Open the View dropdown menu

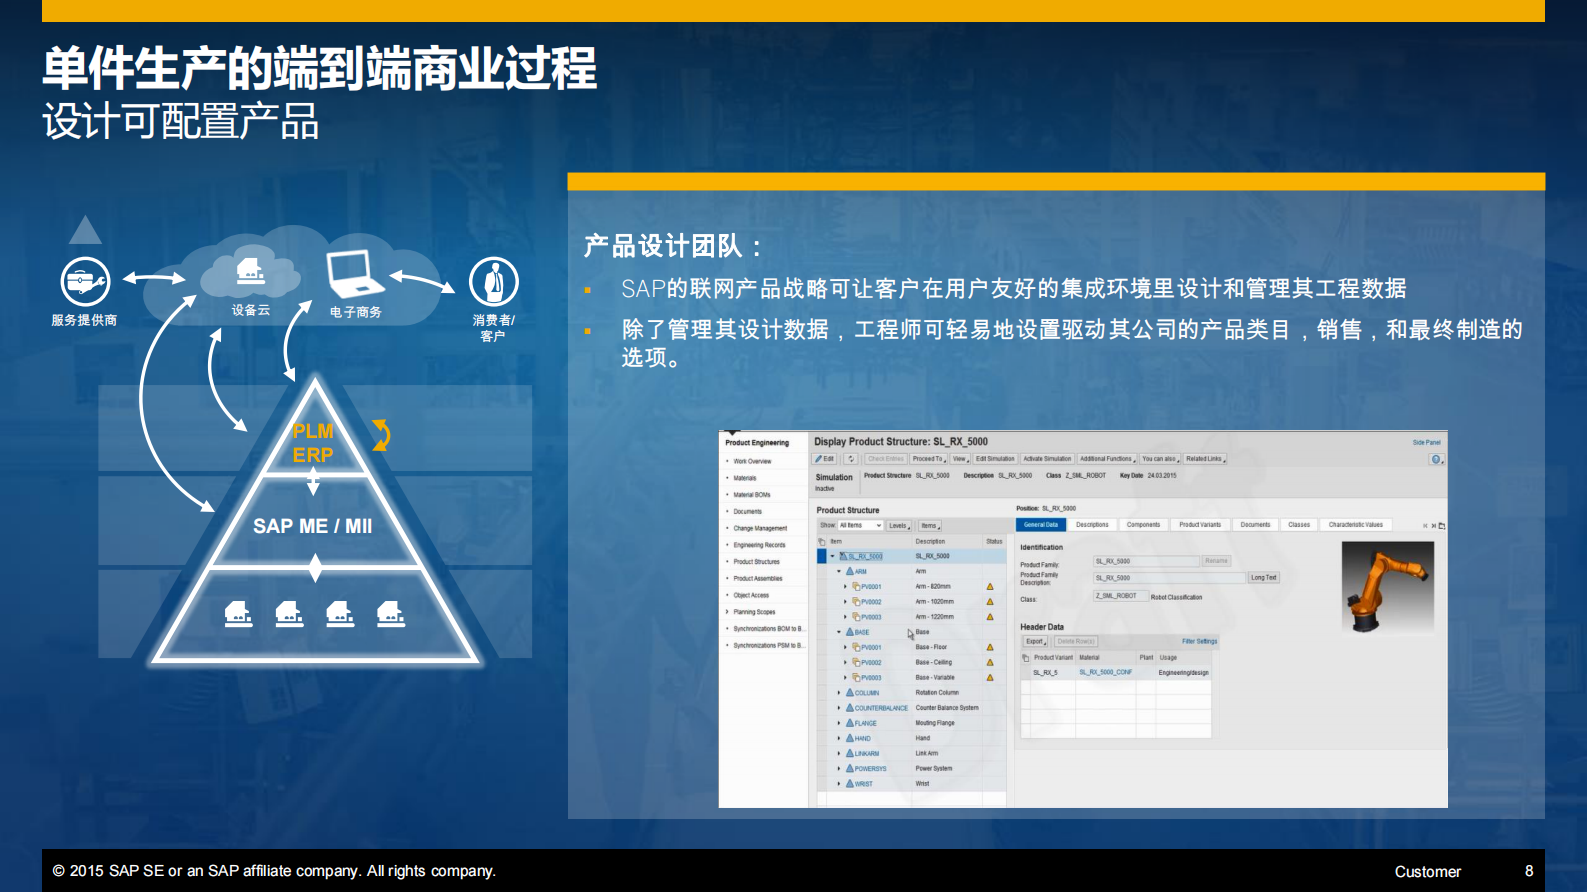pos(960,459)
